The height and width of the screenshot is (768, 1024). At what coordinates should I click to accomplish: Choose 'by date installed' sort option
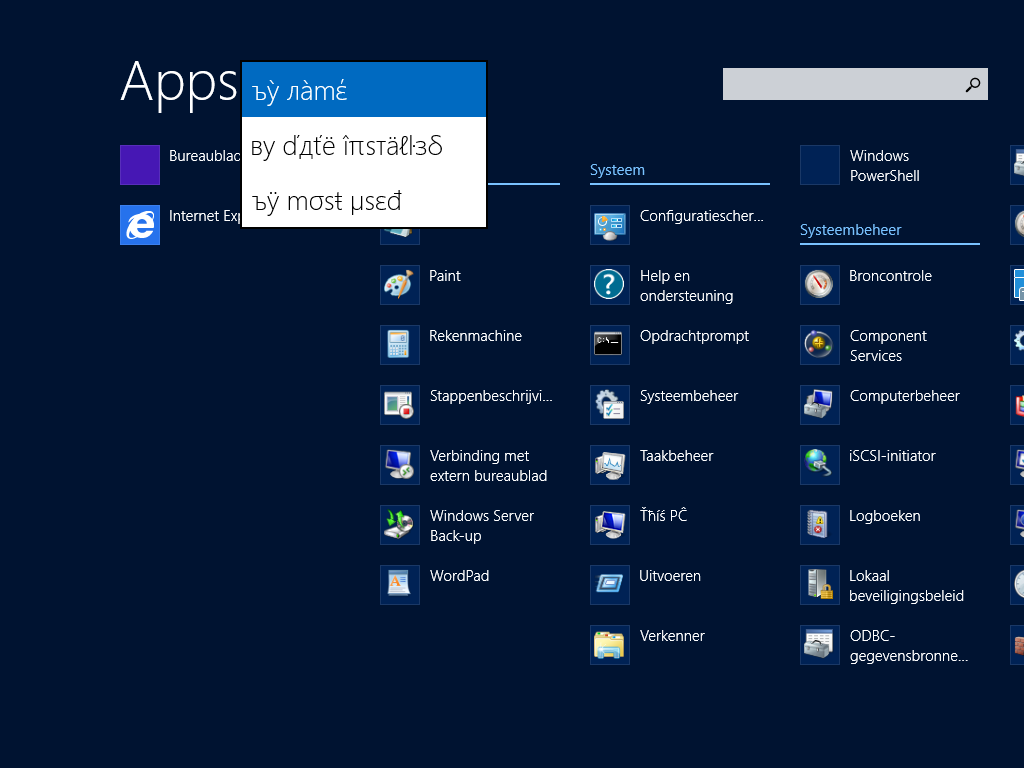point(364,146)
